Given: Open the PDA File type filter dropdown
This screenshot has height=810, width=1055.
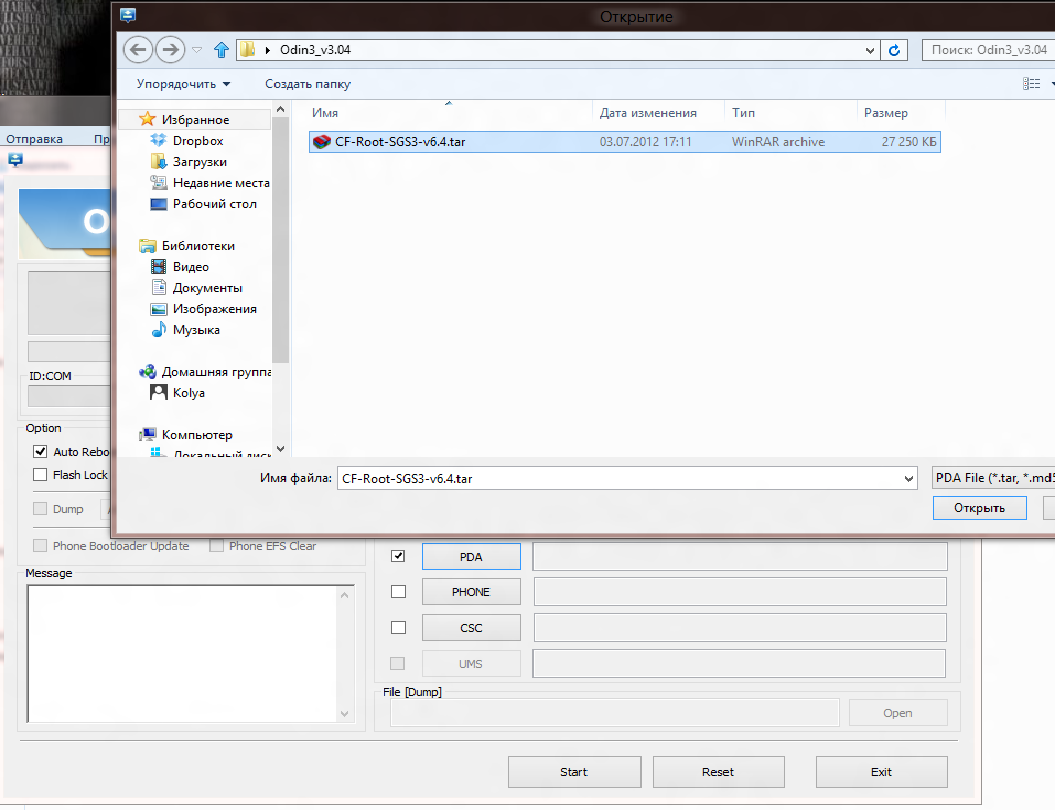Looking at the screenshot, I should (x=993, y=478).
